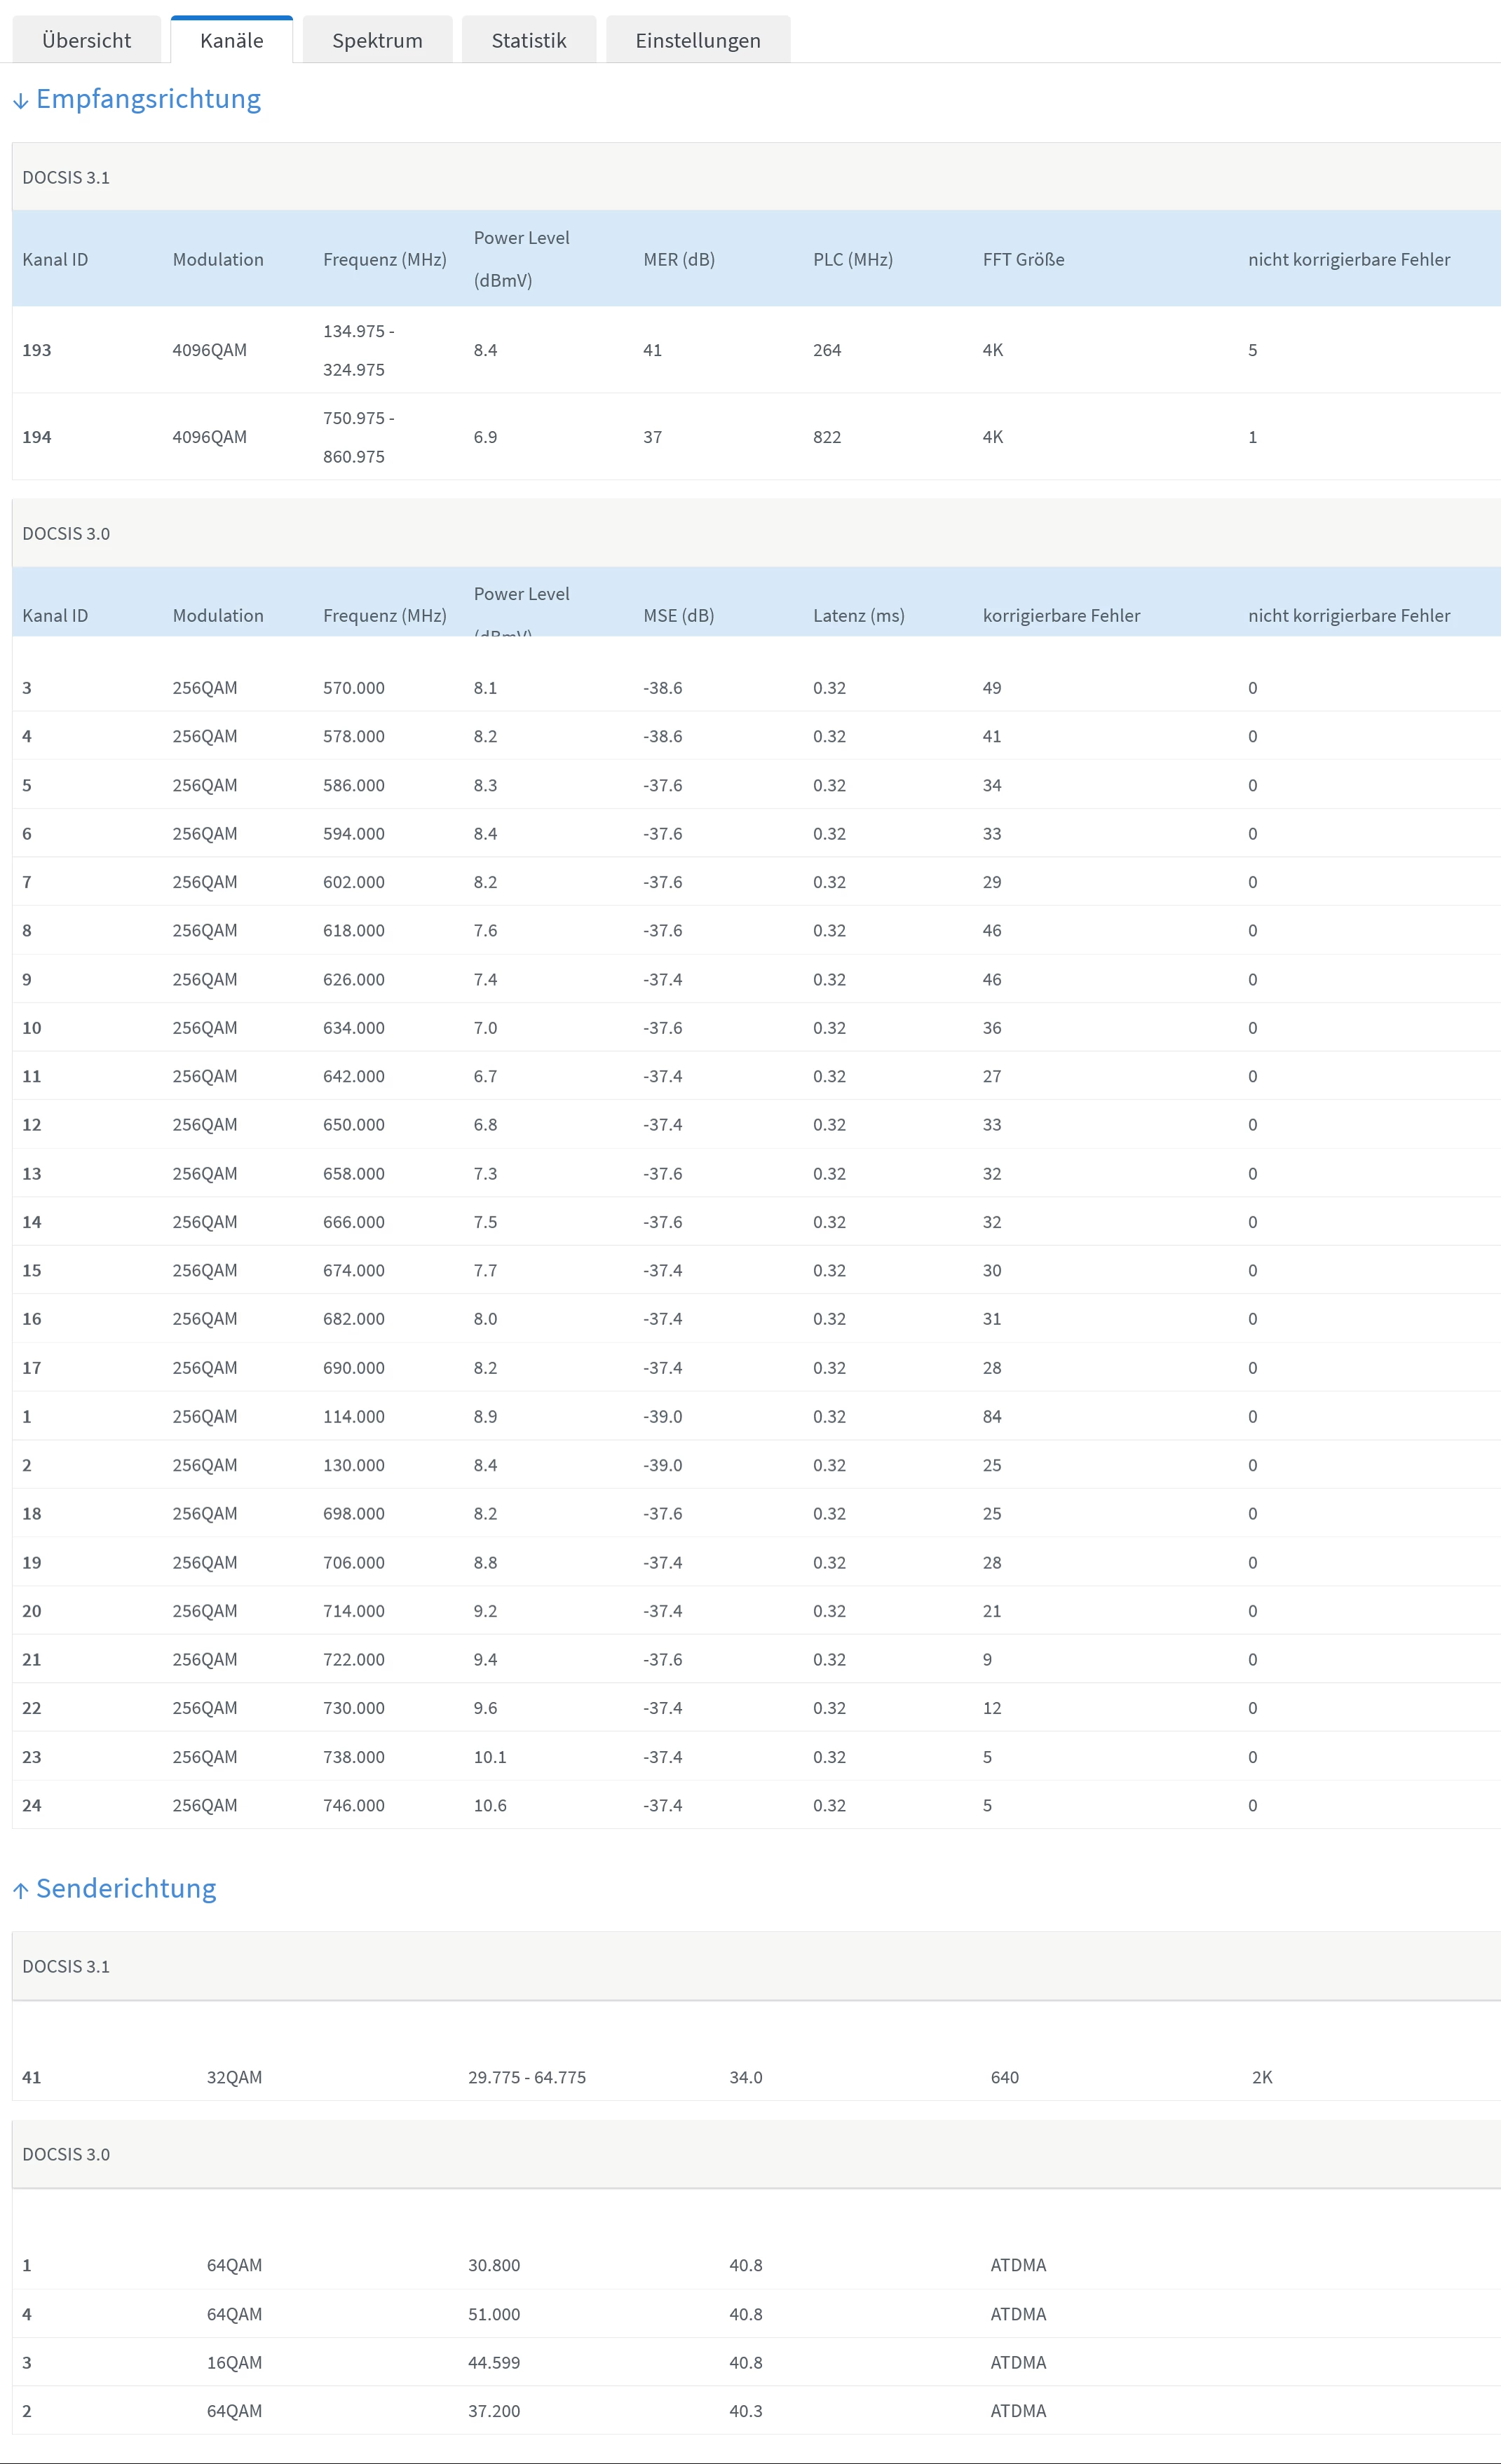
Task: Click the Empfangsrichtung heading
Action: click(x=148, y=99)
